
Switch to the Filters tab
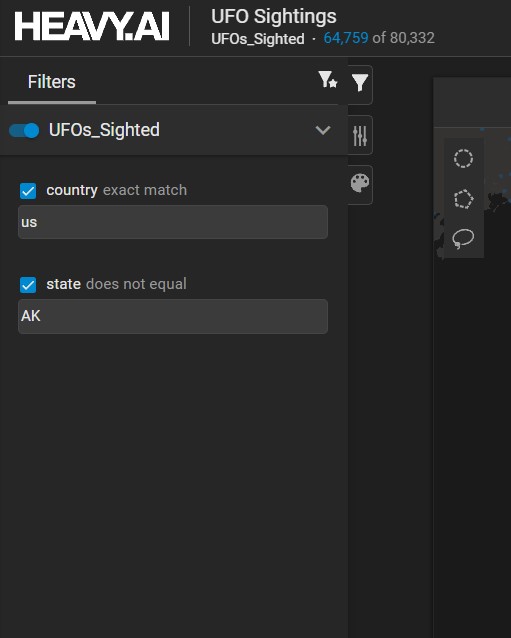coord(52,82)
